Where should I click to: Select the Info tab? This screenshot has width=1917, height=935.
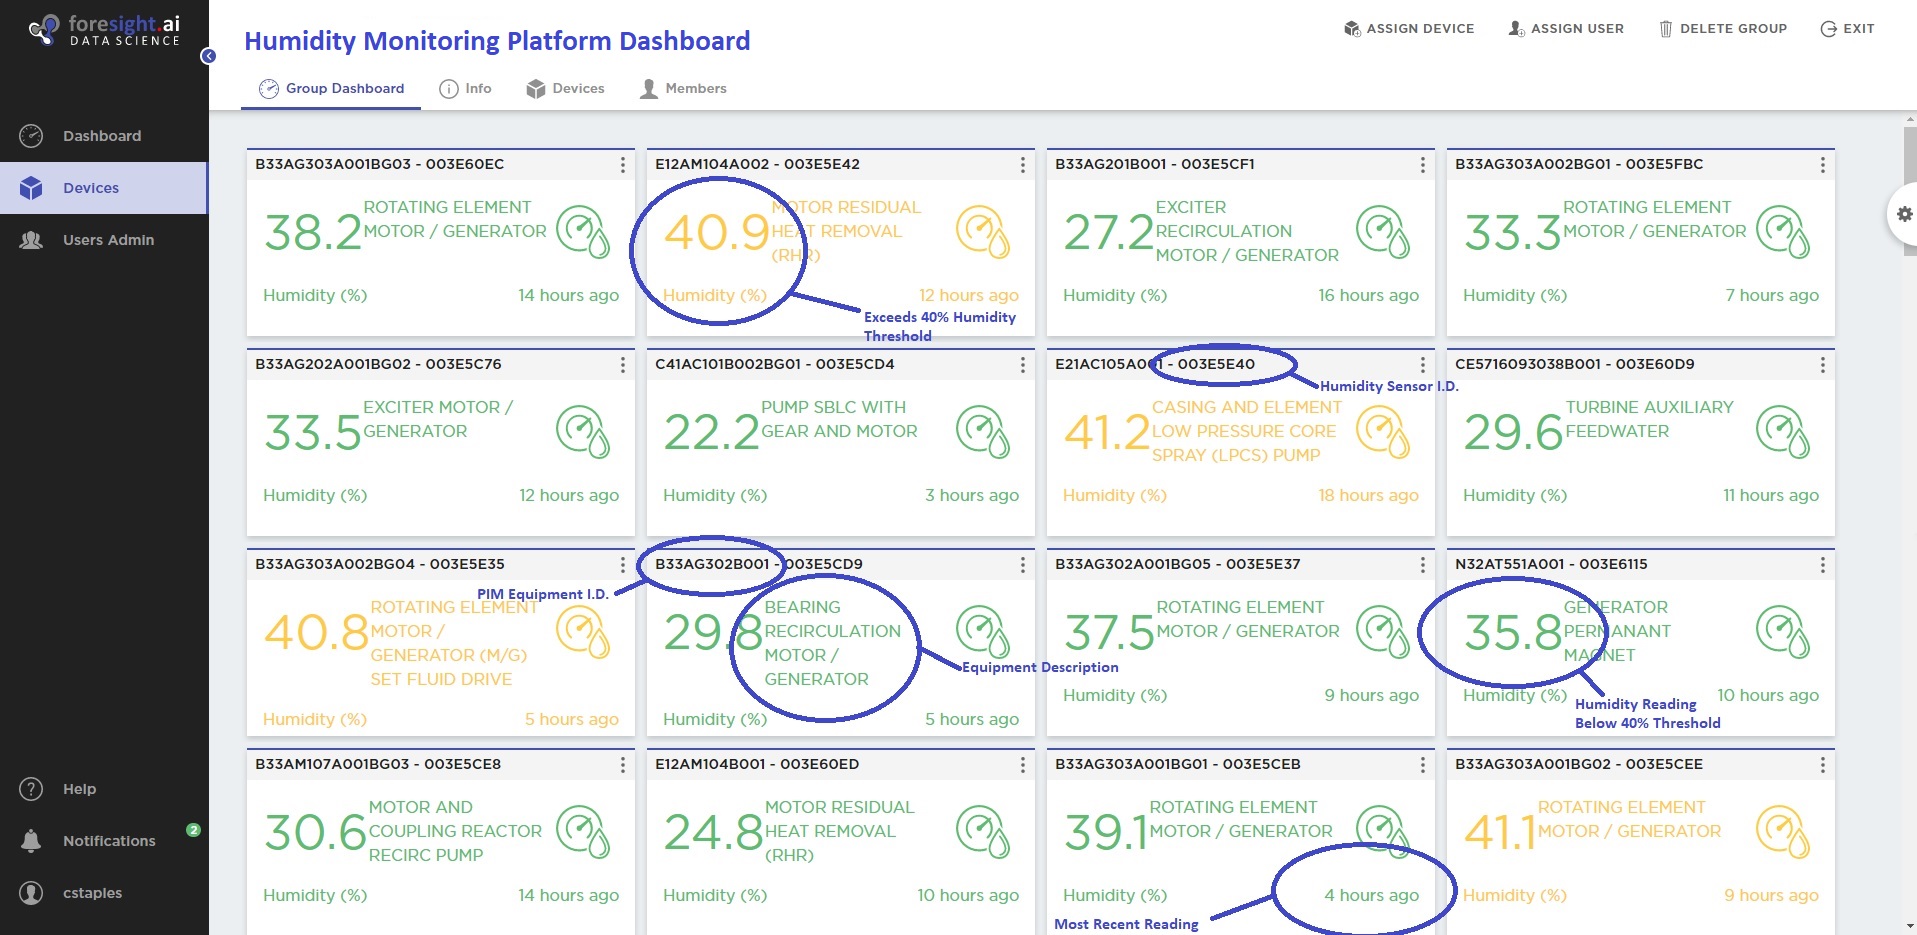tap(466, 88)
